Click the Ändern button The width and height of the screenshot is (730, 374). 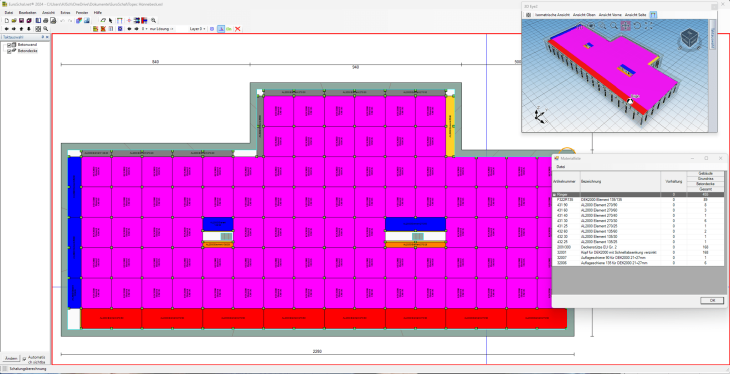(11, 359)
